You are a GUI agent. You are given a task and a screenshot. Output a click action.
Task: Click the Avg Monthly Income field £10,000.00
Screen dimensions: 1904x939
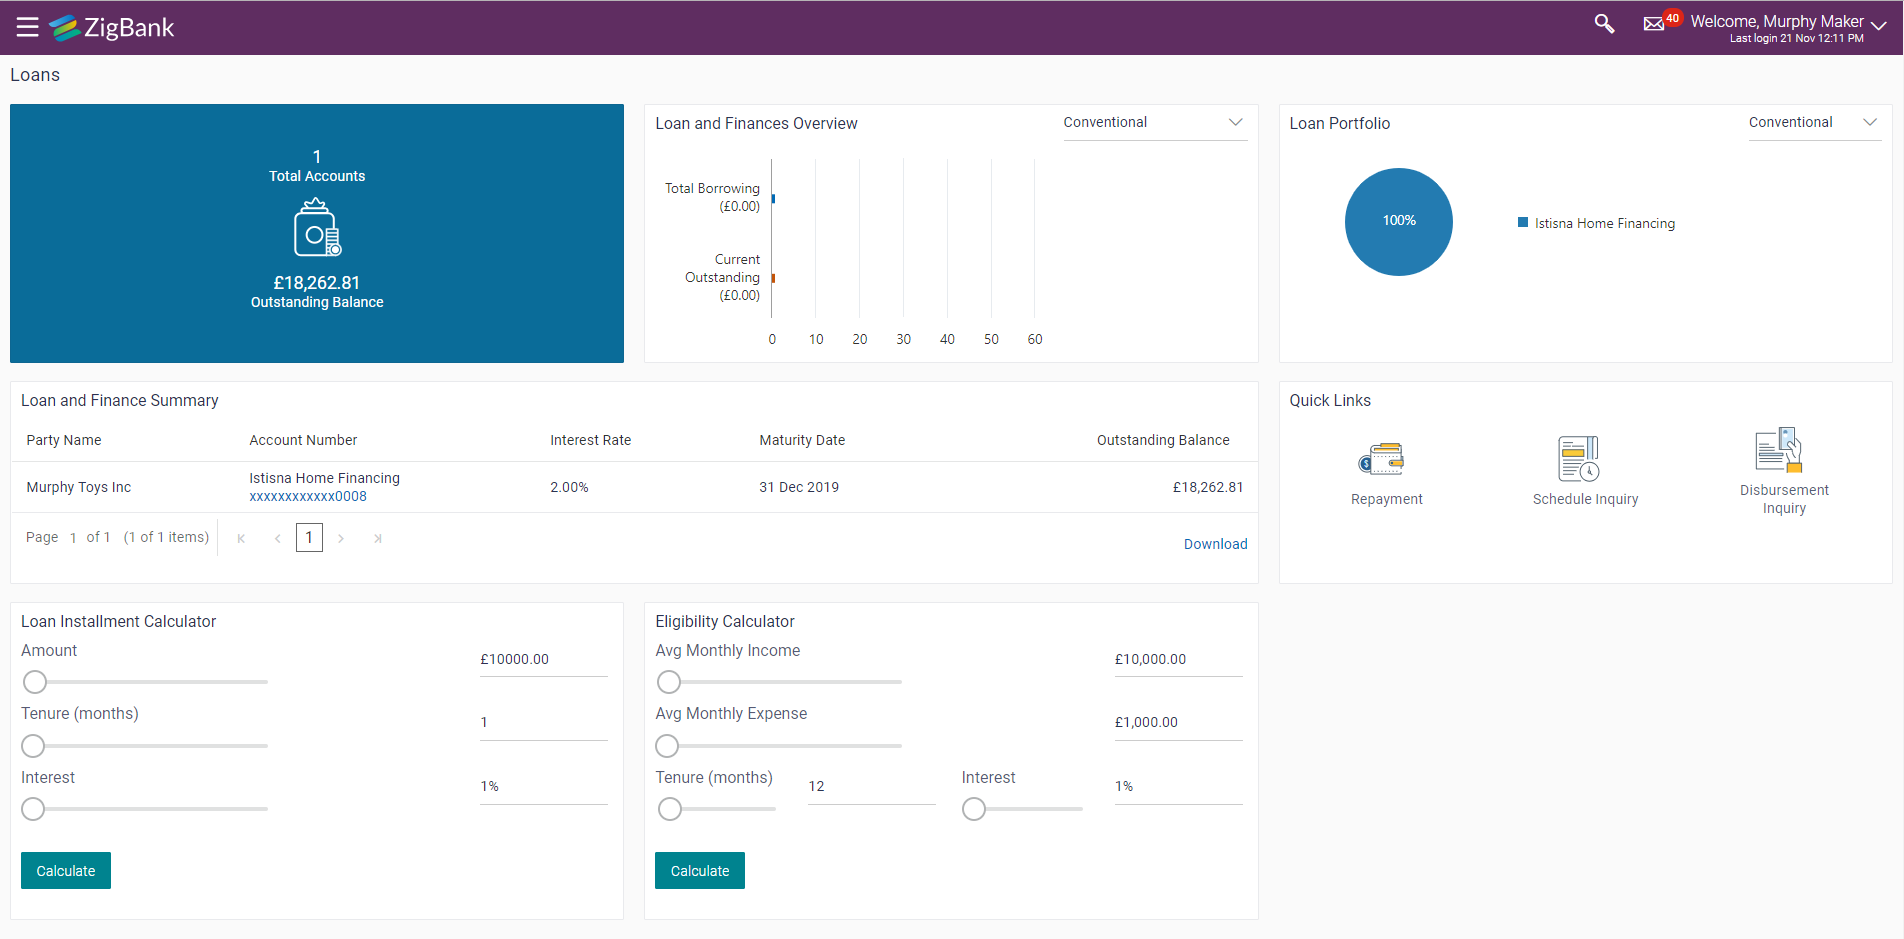(1178, 660)
